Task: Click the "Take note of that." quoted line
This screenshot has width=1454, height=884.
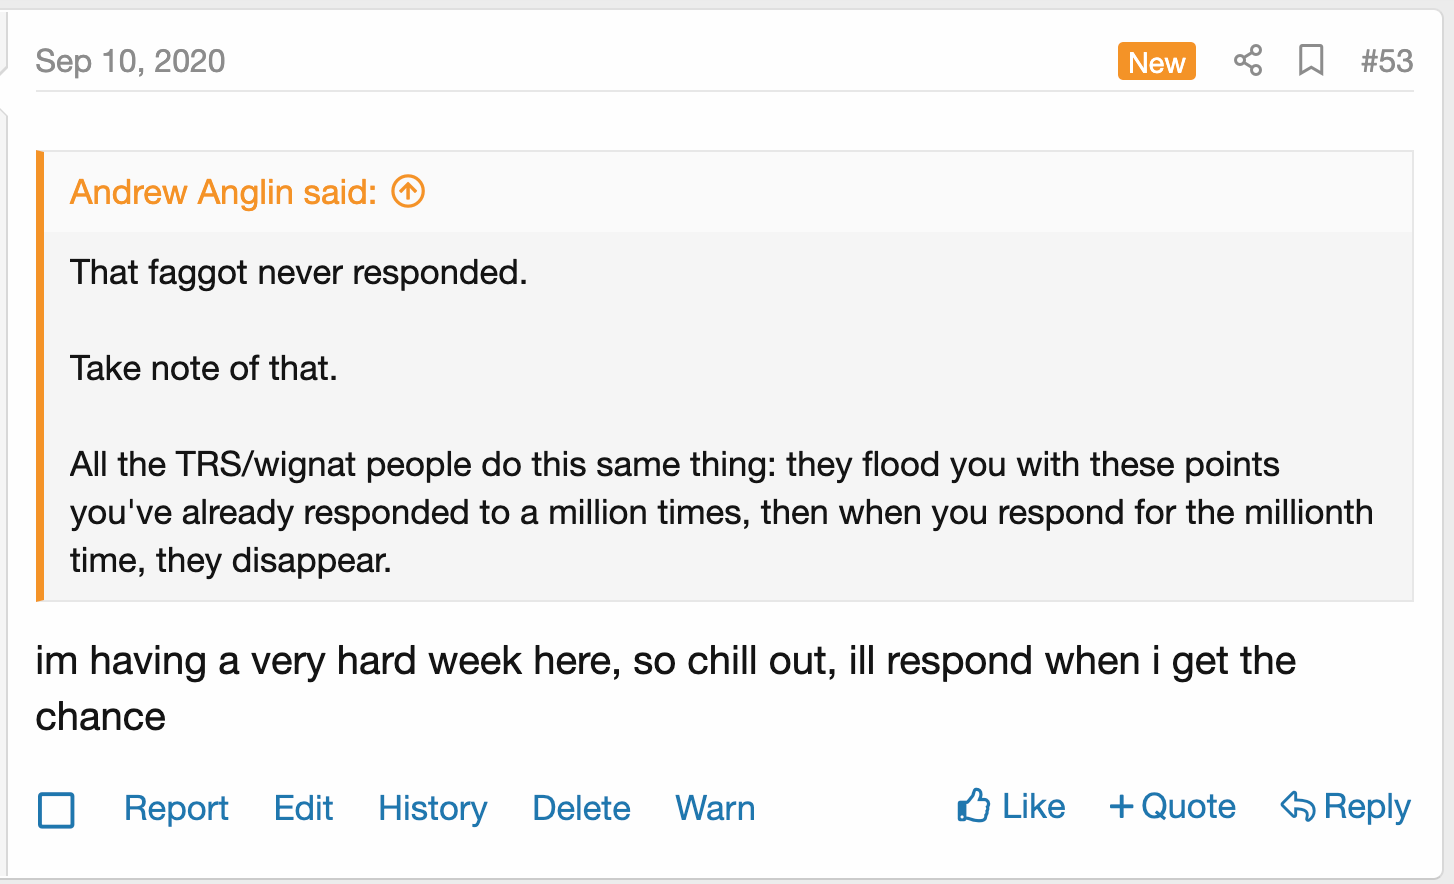Action: point(204,368)
